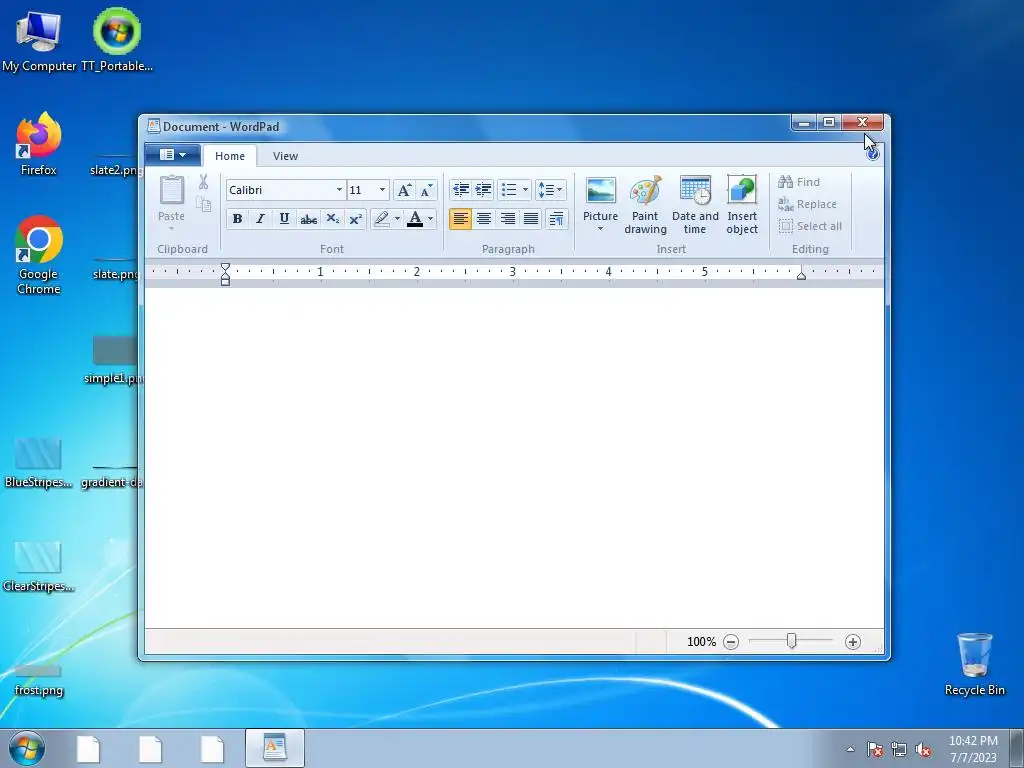The height and width of the screenshot is (768, 1024).
Task: Increase paragraph indent
Action: (x=483, y=190)
